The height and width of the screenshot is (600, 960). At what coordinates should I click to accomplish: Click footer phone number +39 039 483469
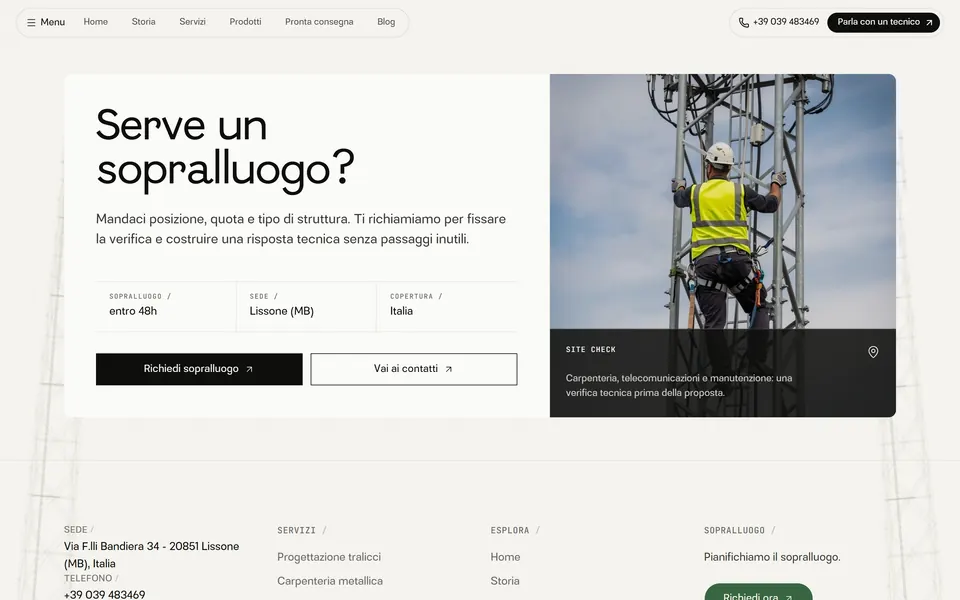tap(105, 594)
